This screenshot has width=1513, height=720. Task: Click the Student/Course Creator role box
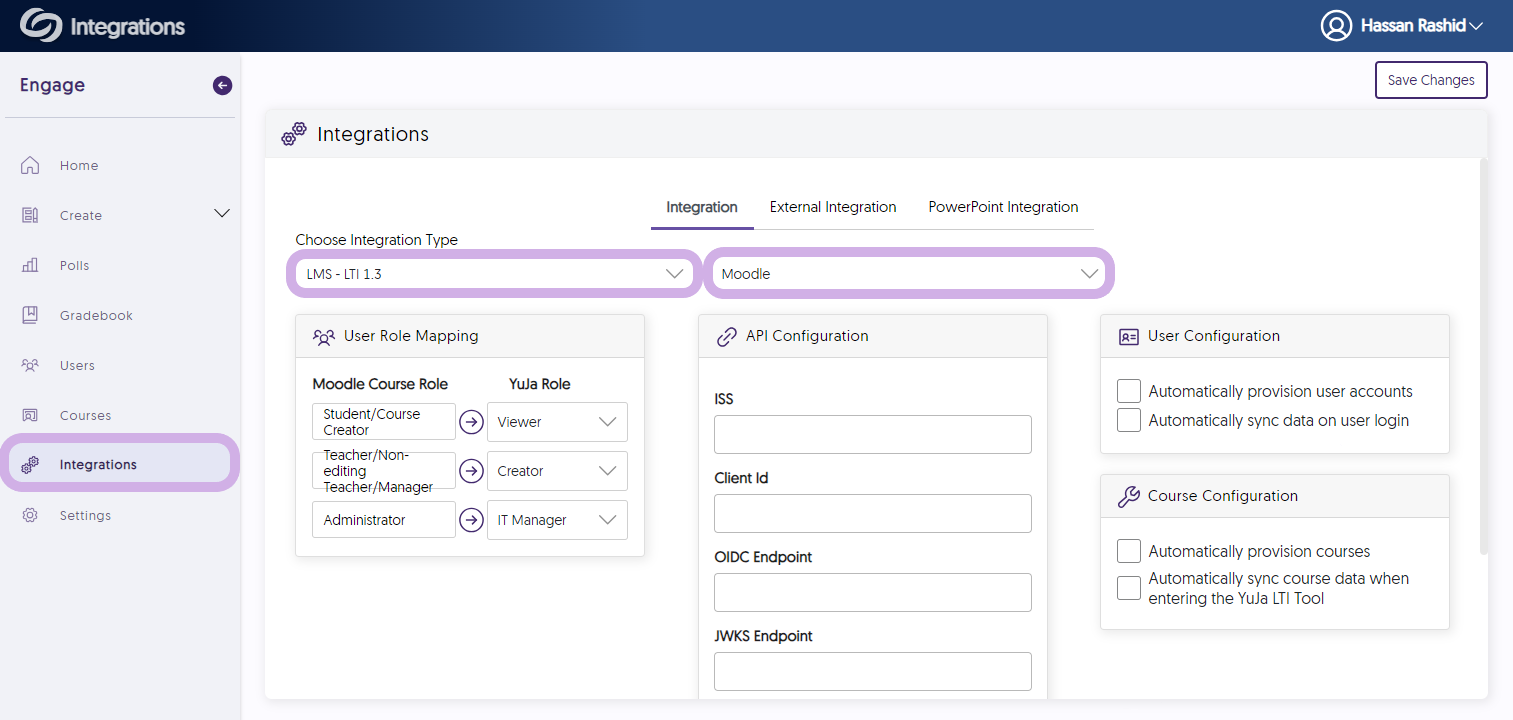[384, 422]
